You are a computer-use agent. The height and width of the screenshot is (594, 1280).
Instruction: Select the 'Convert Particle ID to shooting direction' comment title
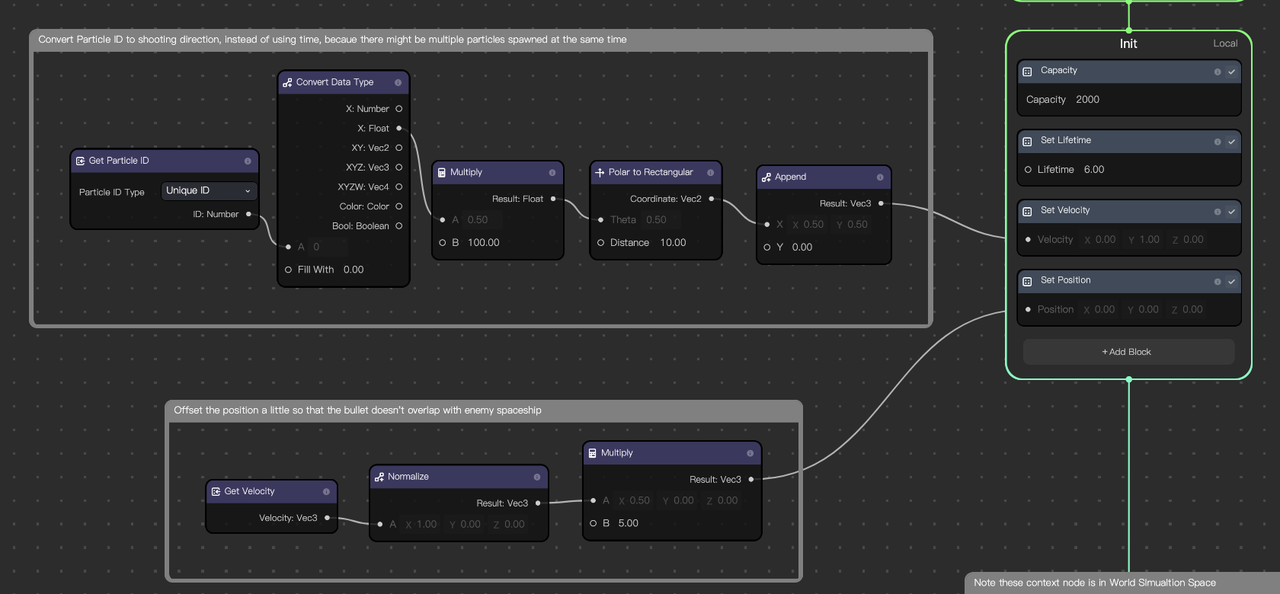click(332, 40)
